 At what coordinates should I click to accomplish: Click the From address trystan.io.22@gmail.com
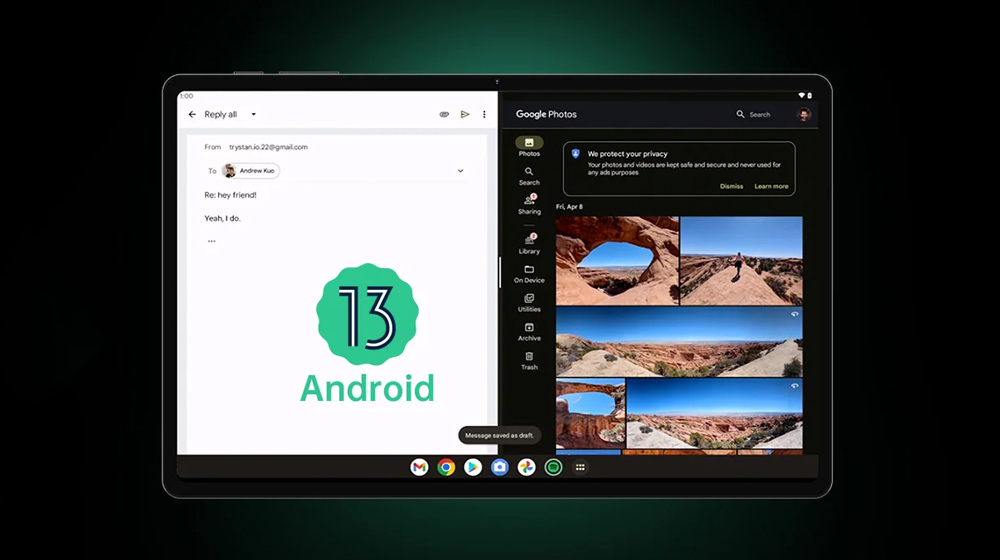point(268,147)
